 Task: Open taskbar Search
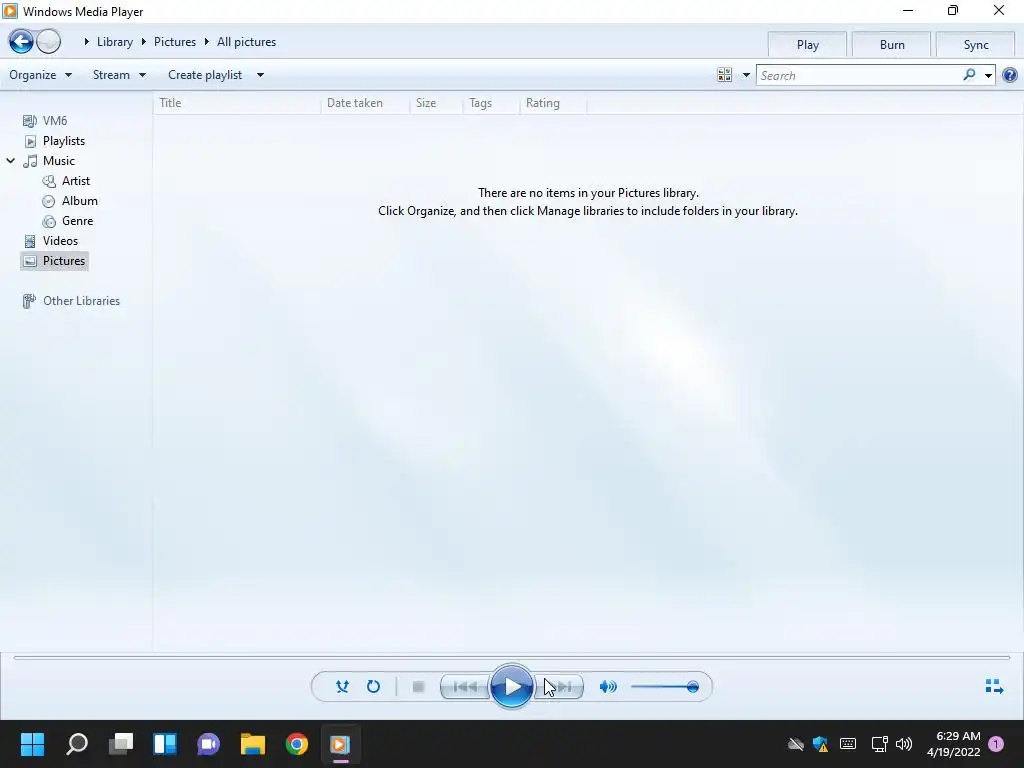click(x=76, y=744)
